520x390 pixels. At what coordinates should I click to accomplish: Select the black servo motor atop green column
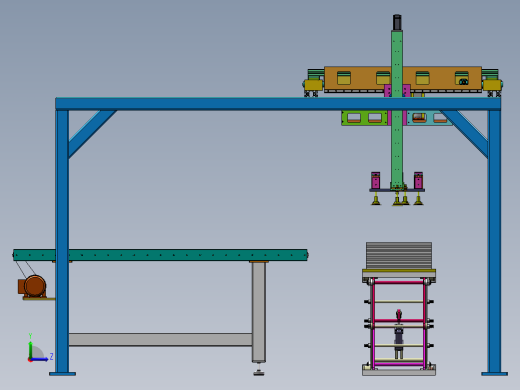click(x=397, y=22)
